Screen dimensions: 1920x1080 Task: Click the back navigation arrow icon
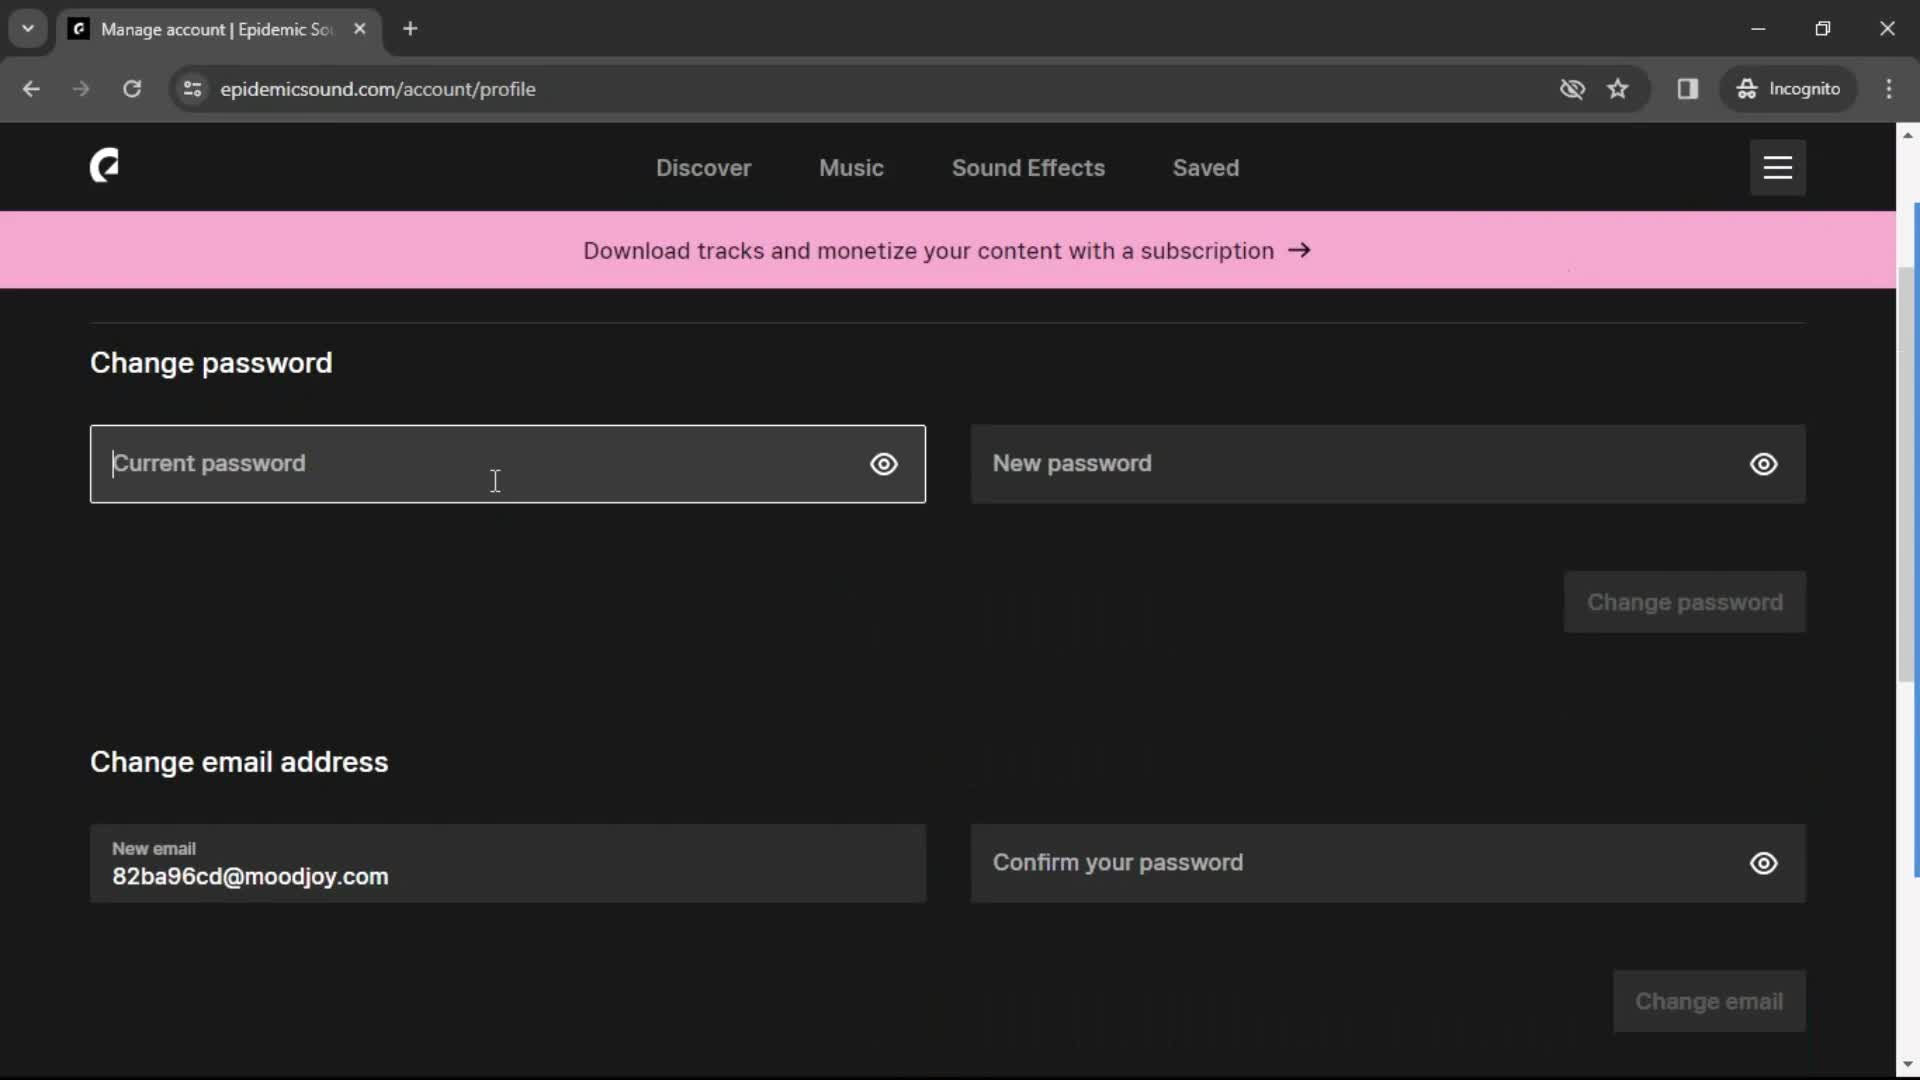click(32, 88)
